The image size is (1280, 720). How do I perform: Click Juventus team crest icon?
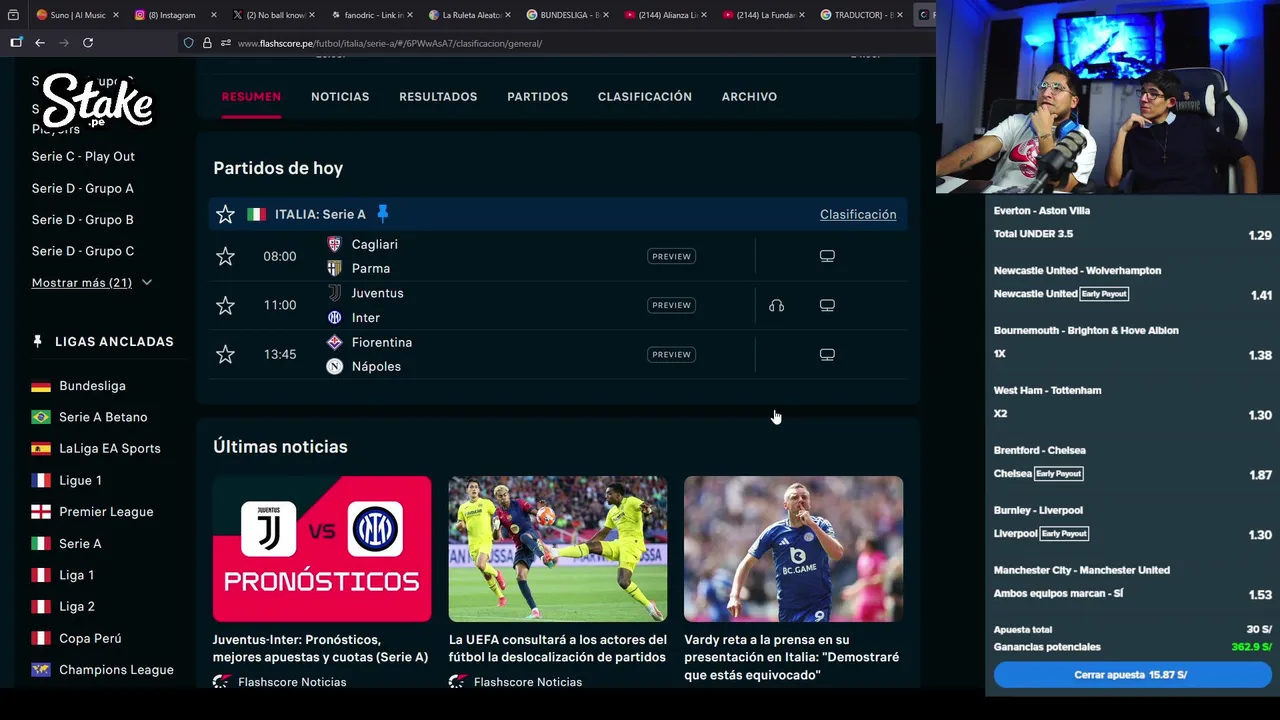tap(334, 293)
